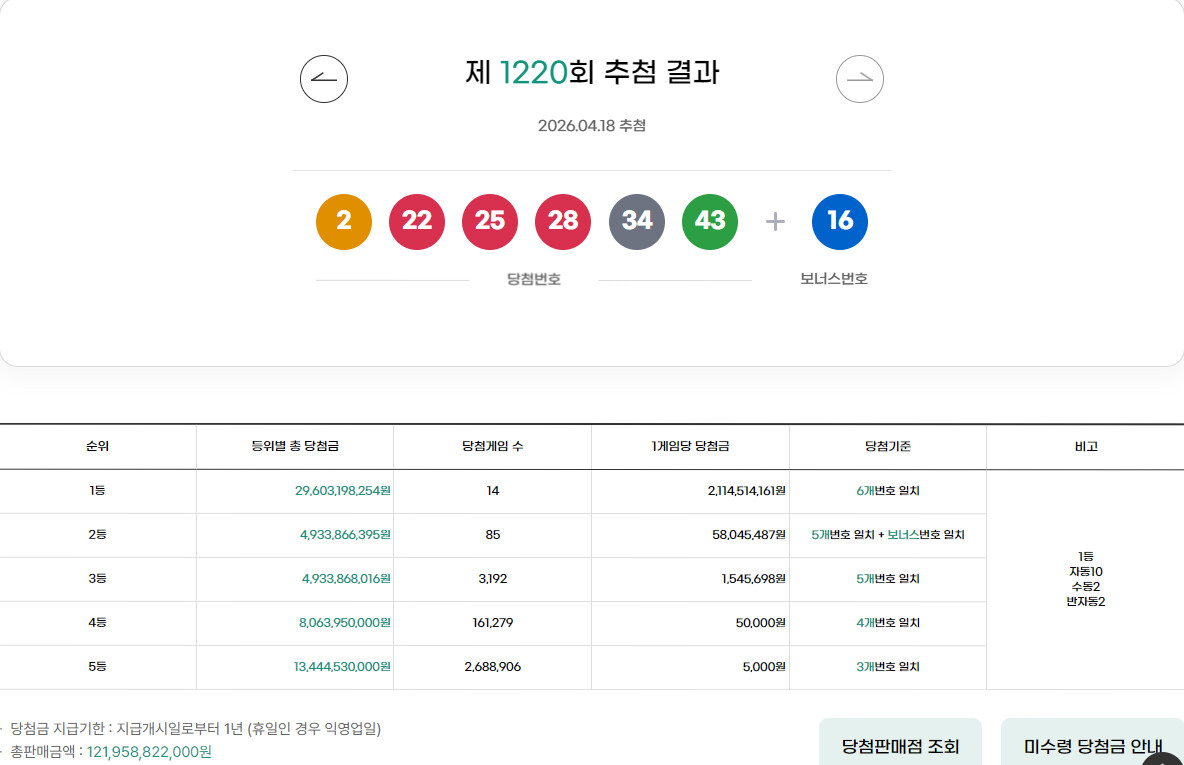Click 당첨금 지급기한 notice line

click(x=195, y=729)
